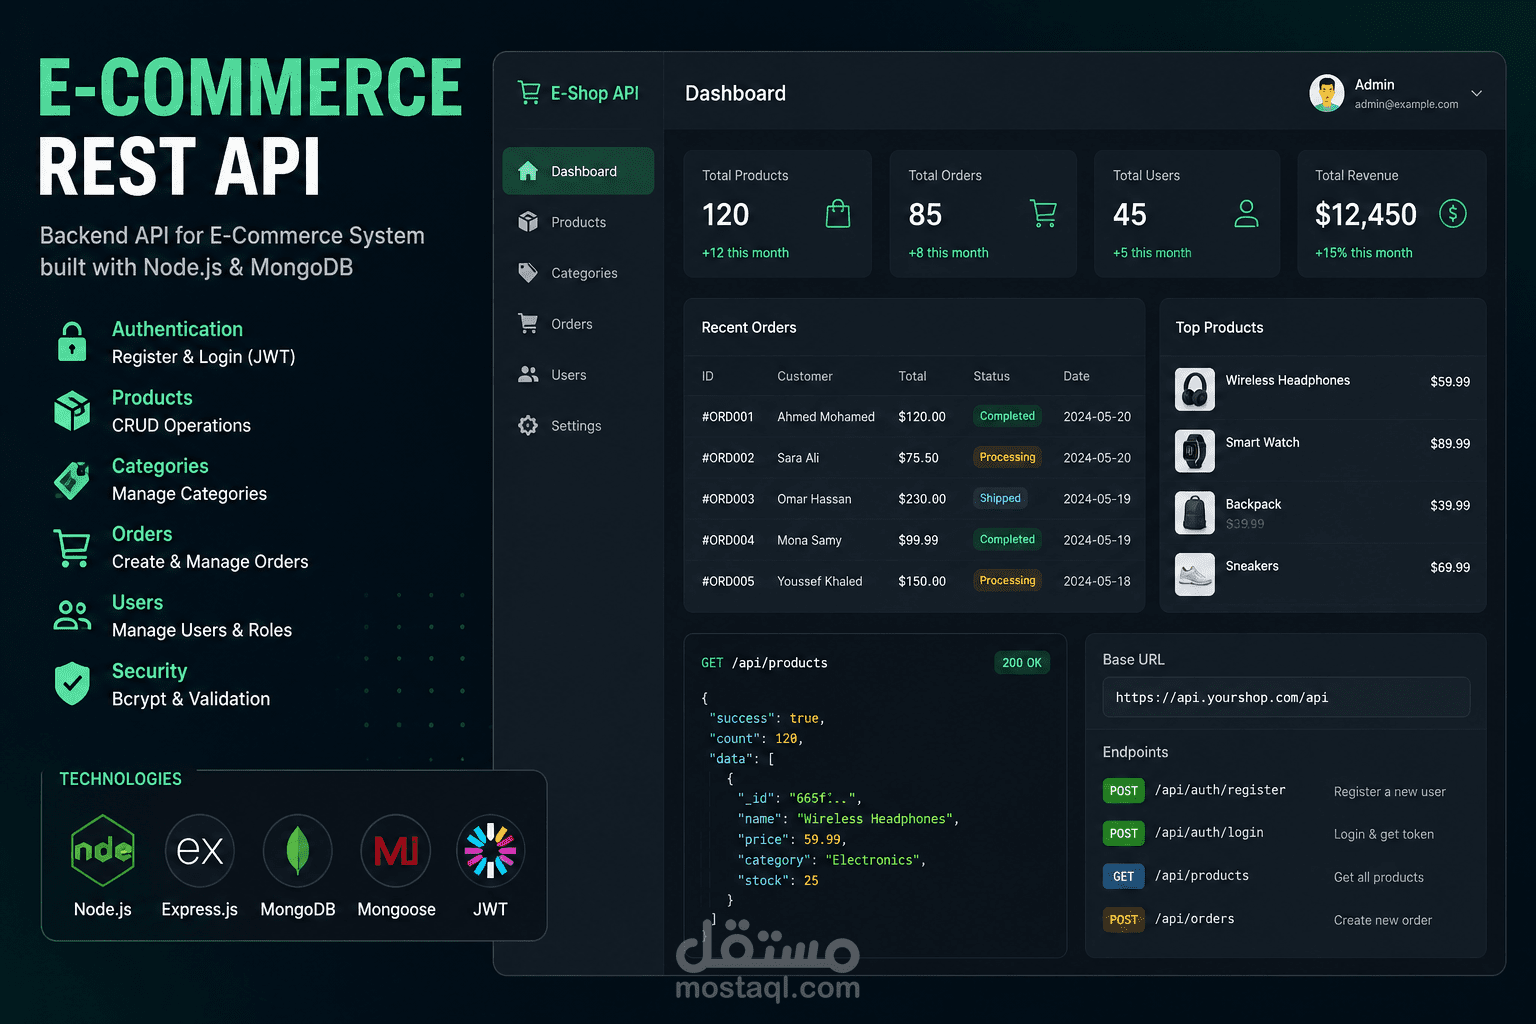Click customer name Omar Hassan
1536x1024 pixels.
pos(815,499)
